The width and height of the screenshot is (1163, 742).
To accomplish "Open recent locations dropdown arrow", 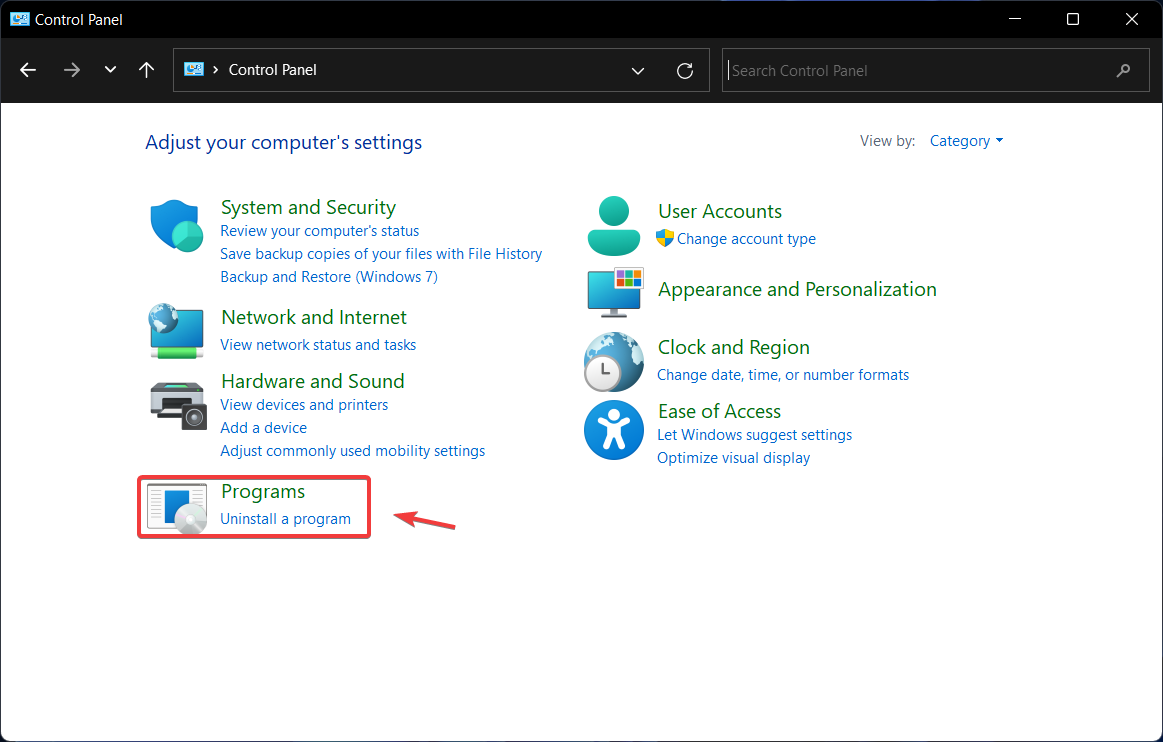I will pos(111,70).
